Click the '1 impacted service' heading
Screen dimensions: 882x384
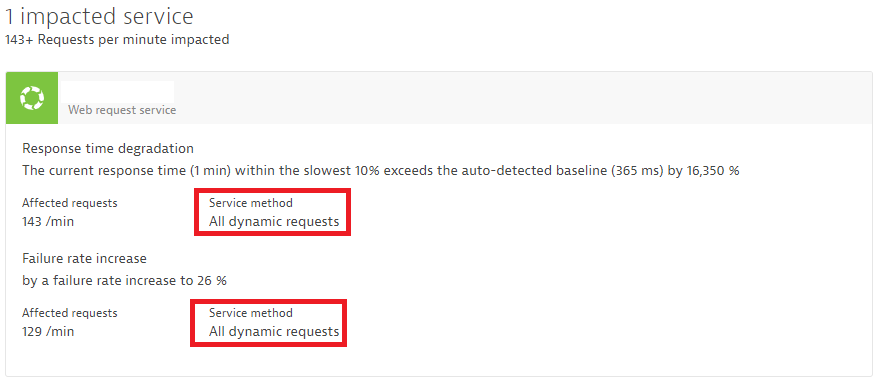pos(99,16)
